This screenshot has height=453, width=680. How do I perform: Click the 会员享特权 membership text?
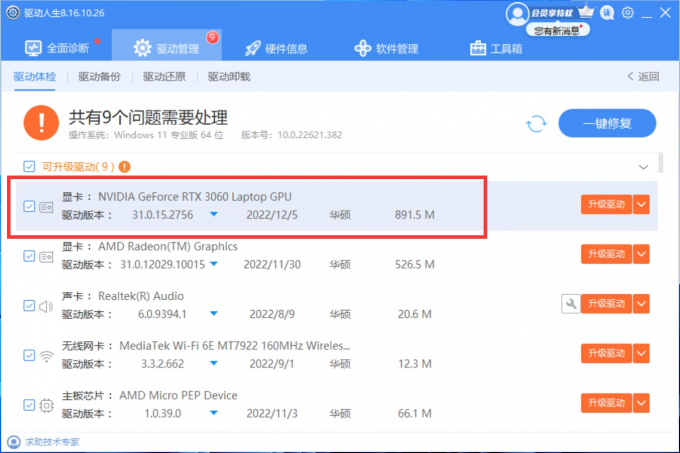pyautogui.click(x=552, y=13)
